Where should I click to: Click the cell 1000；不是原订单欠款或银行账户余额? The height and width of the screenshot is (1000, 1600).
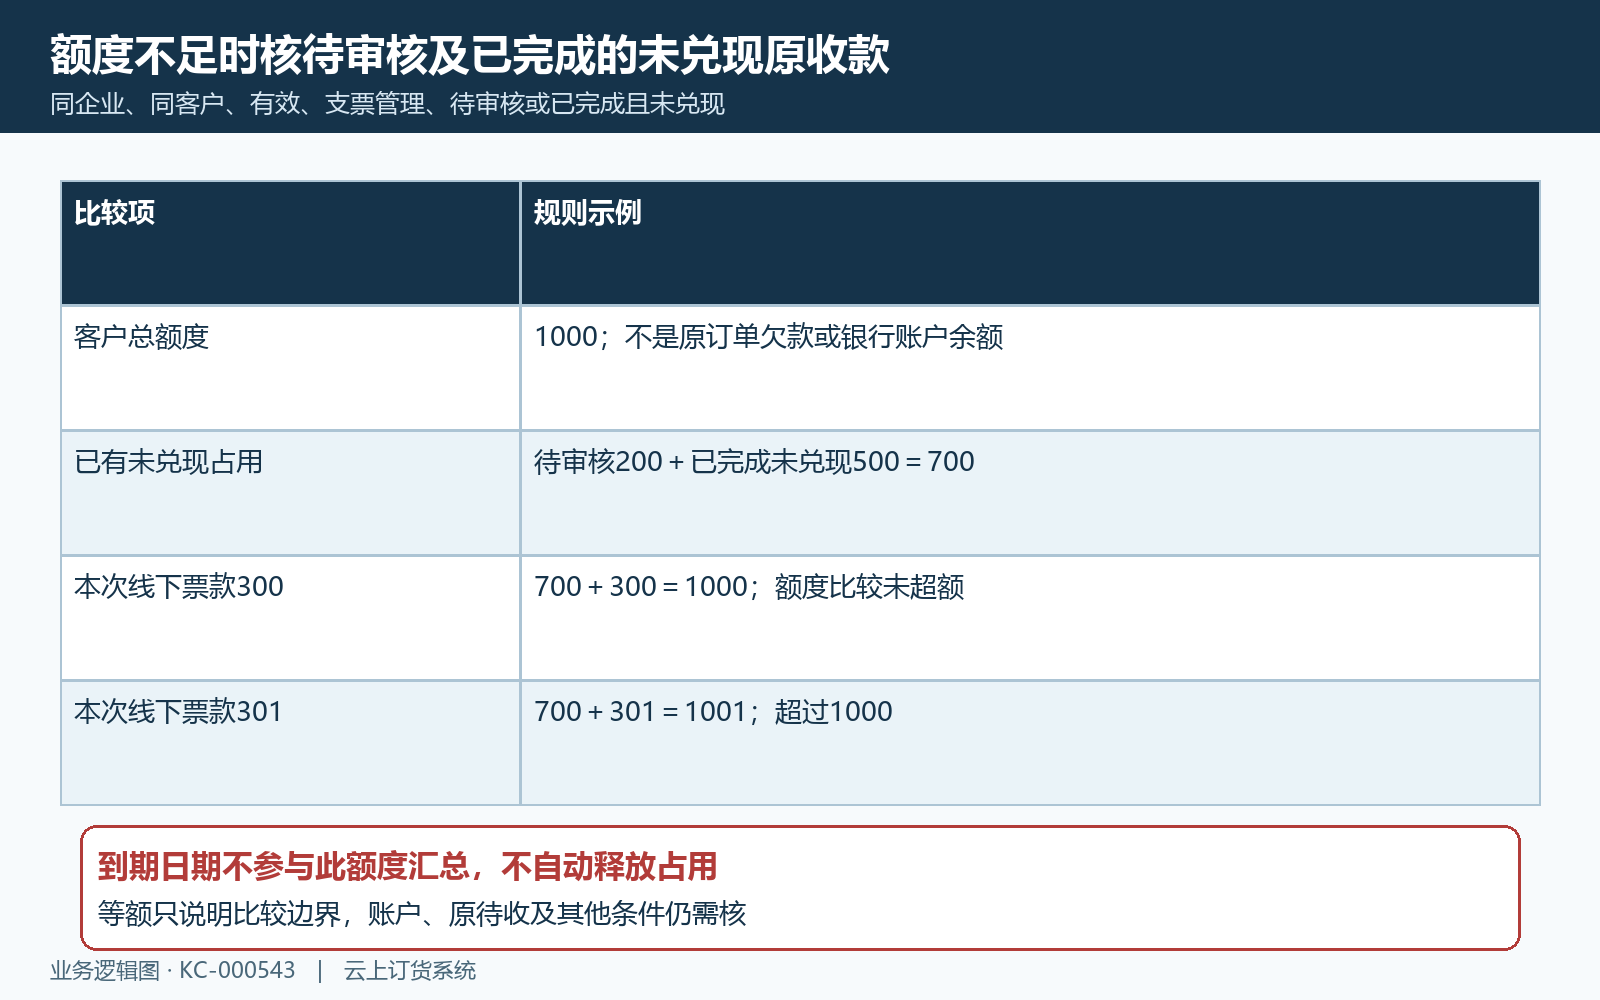tap(1030, 368)
